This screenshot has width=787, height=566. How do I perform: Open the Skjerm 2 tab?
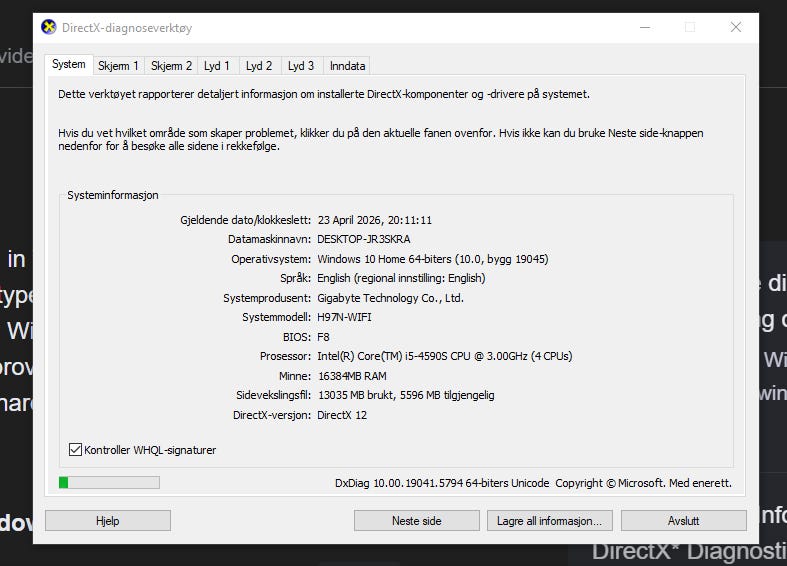[171, 66]
